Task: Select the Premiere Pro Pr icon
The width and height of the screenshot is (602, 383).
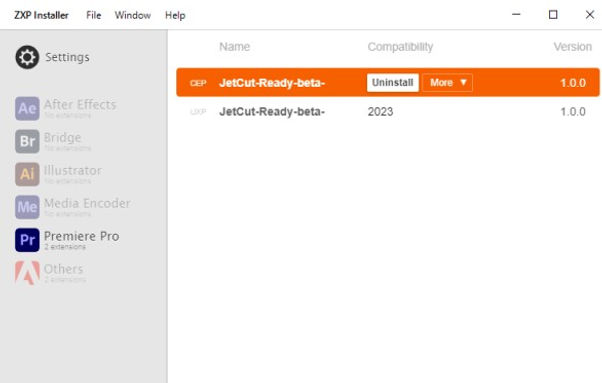Action: tap(27, 240)
